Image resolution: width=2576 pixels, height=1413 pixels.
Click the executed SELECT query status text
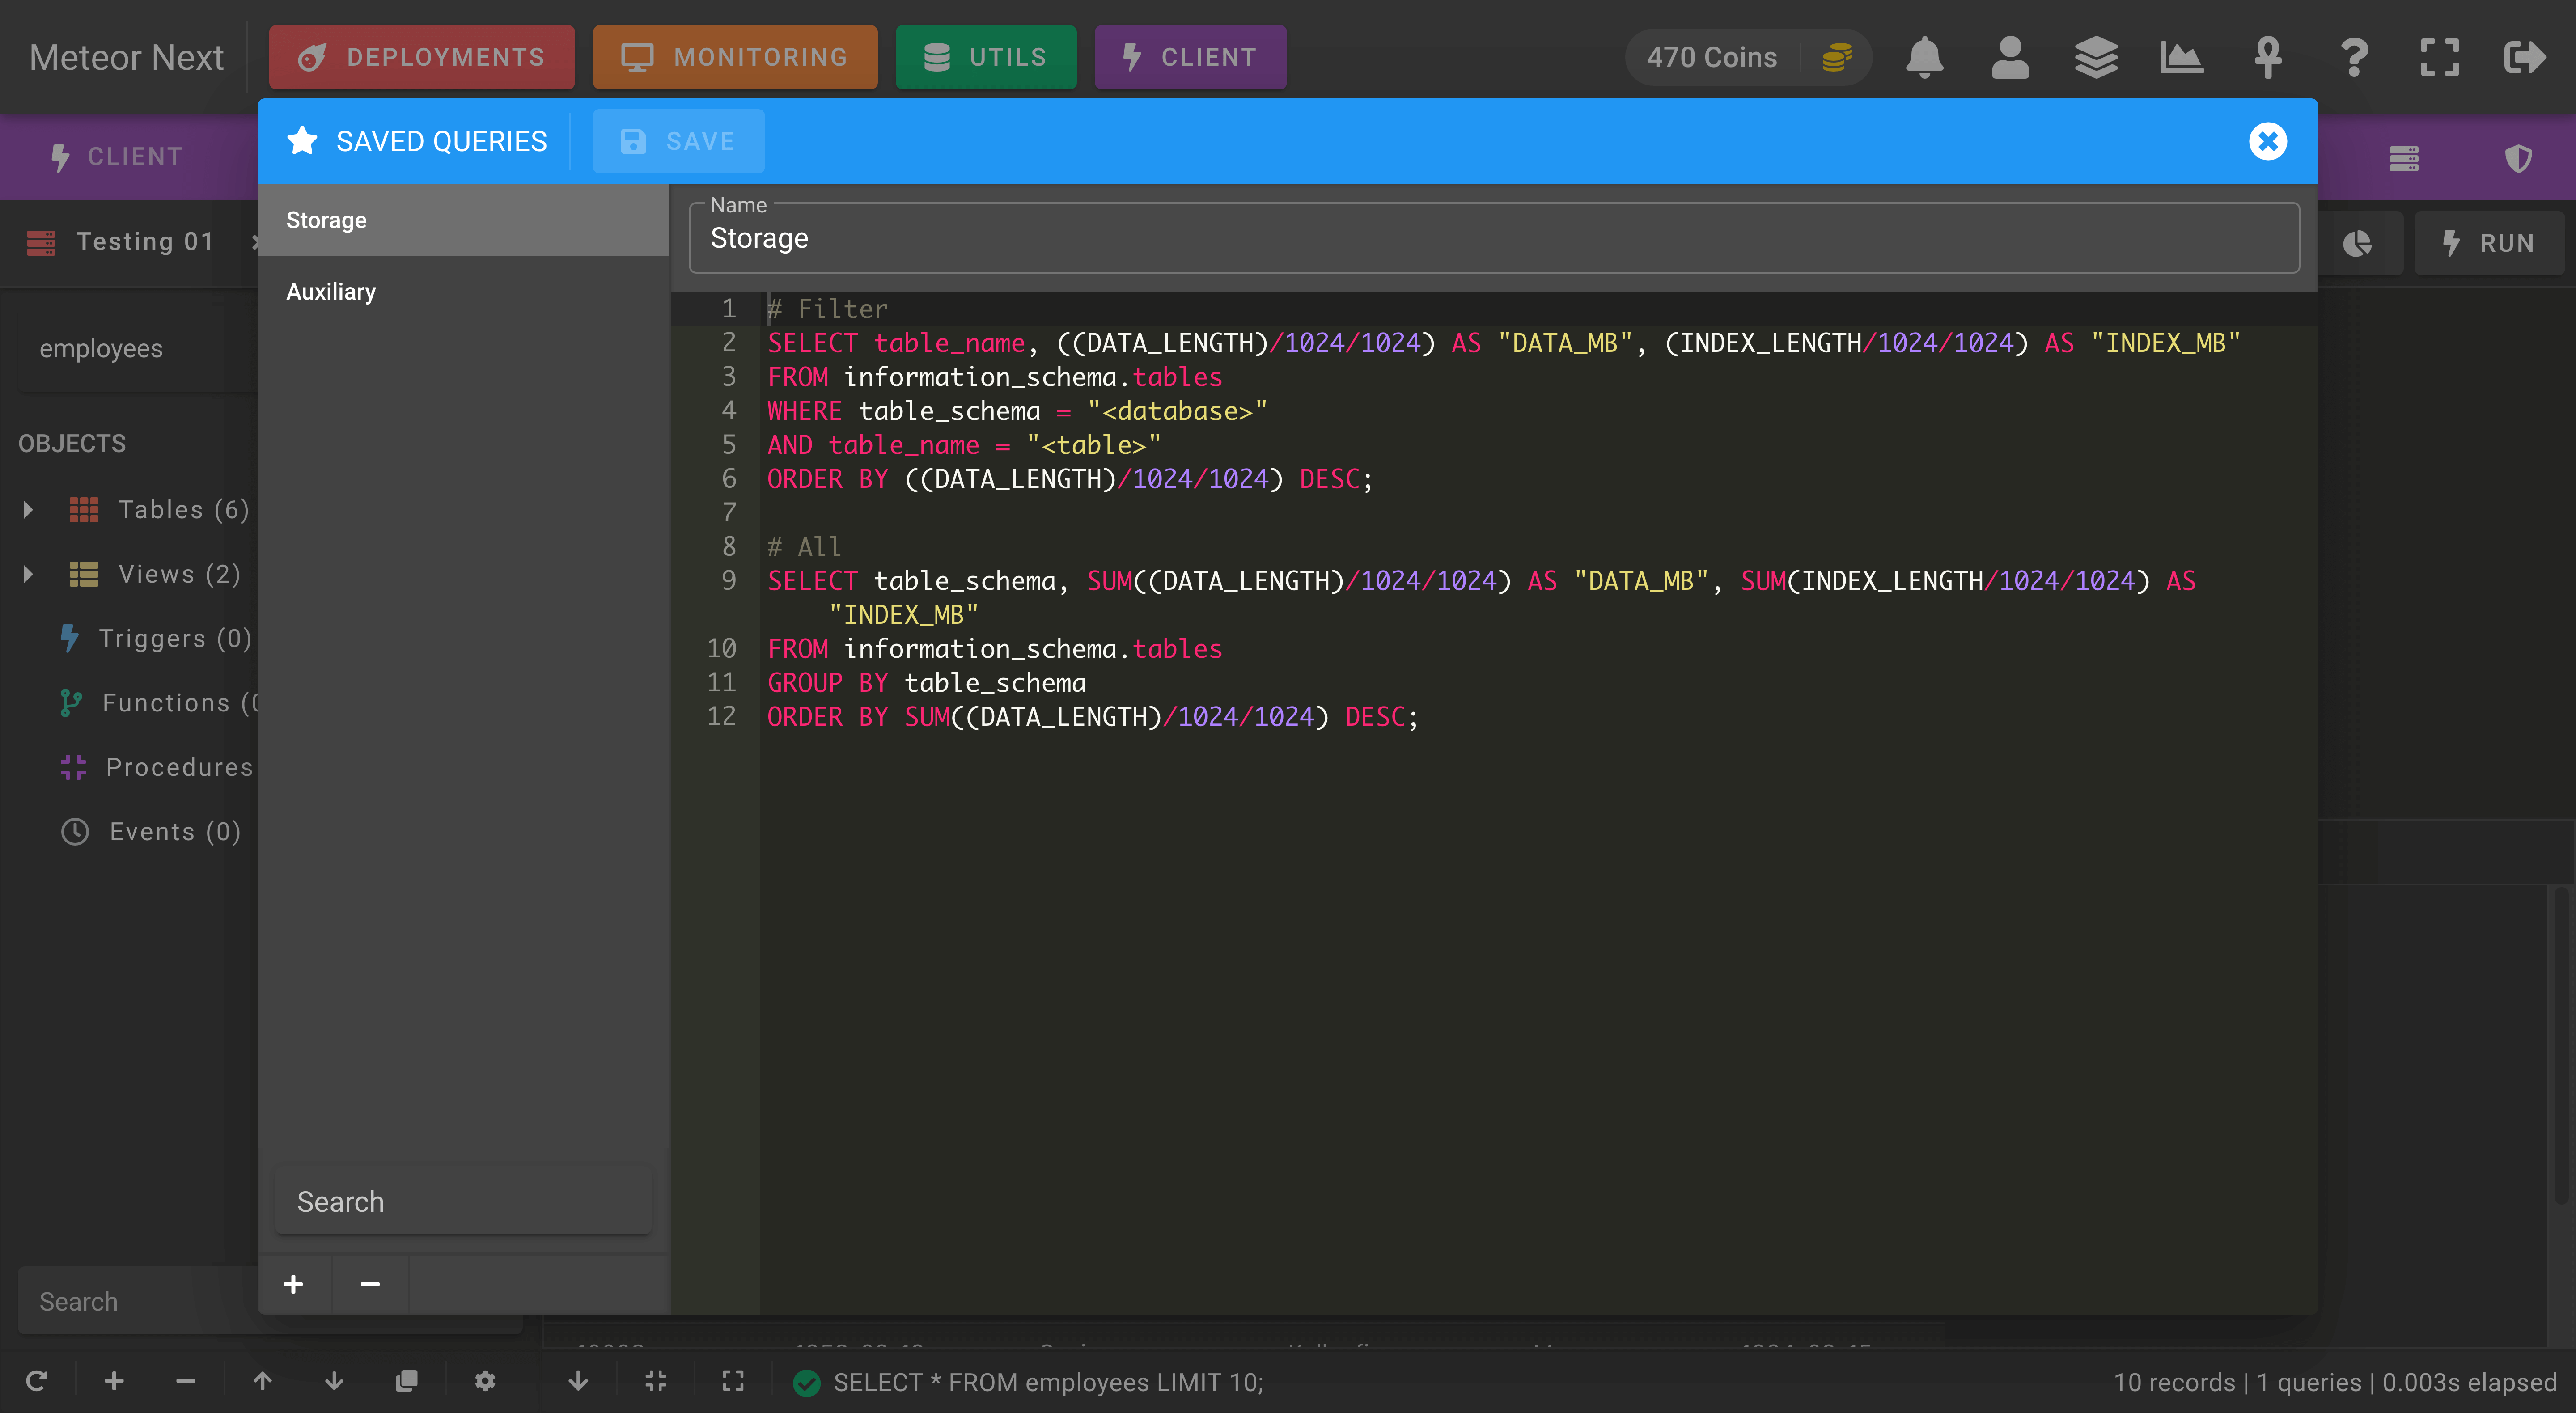point(1048,1383)
